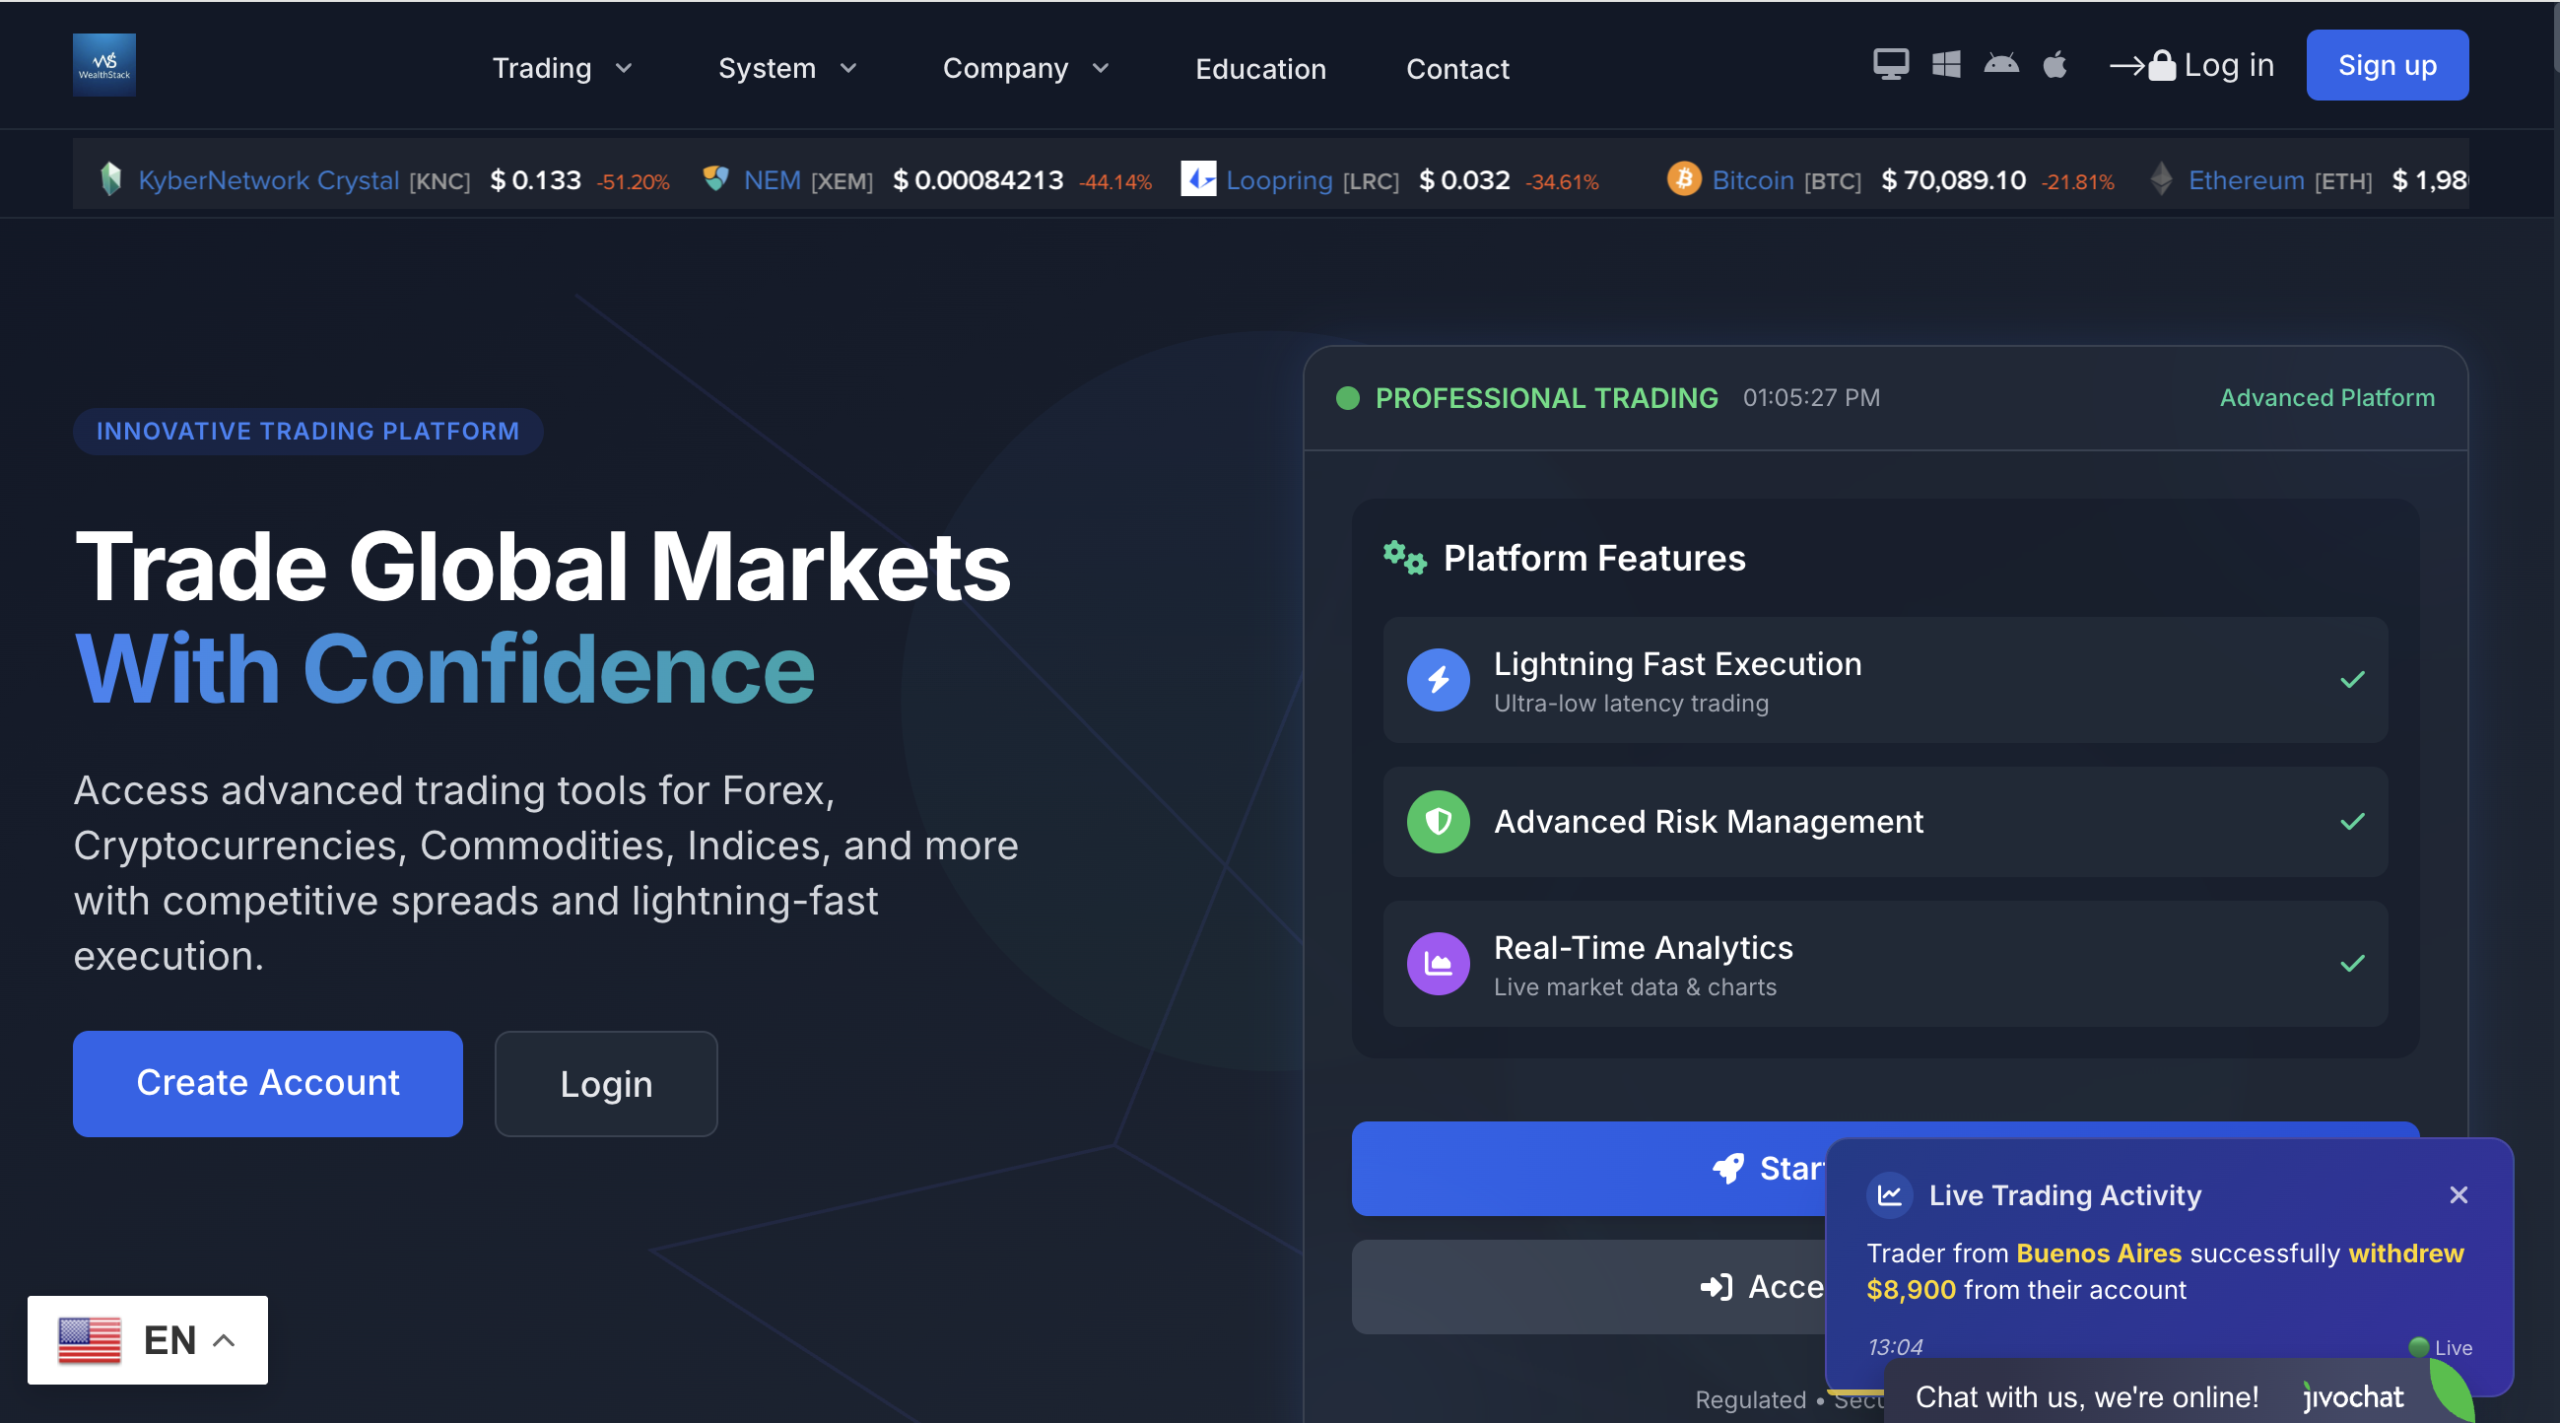Viewport: 2560px width, 1423px height.
Task: Open the System menu dropdown
Action: [x=788, y=68]
